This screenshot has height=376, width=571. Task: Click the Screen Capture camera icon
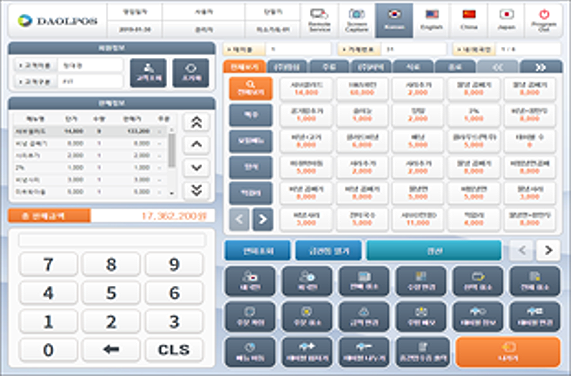tap(357, 15)
